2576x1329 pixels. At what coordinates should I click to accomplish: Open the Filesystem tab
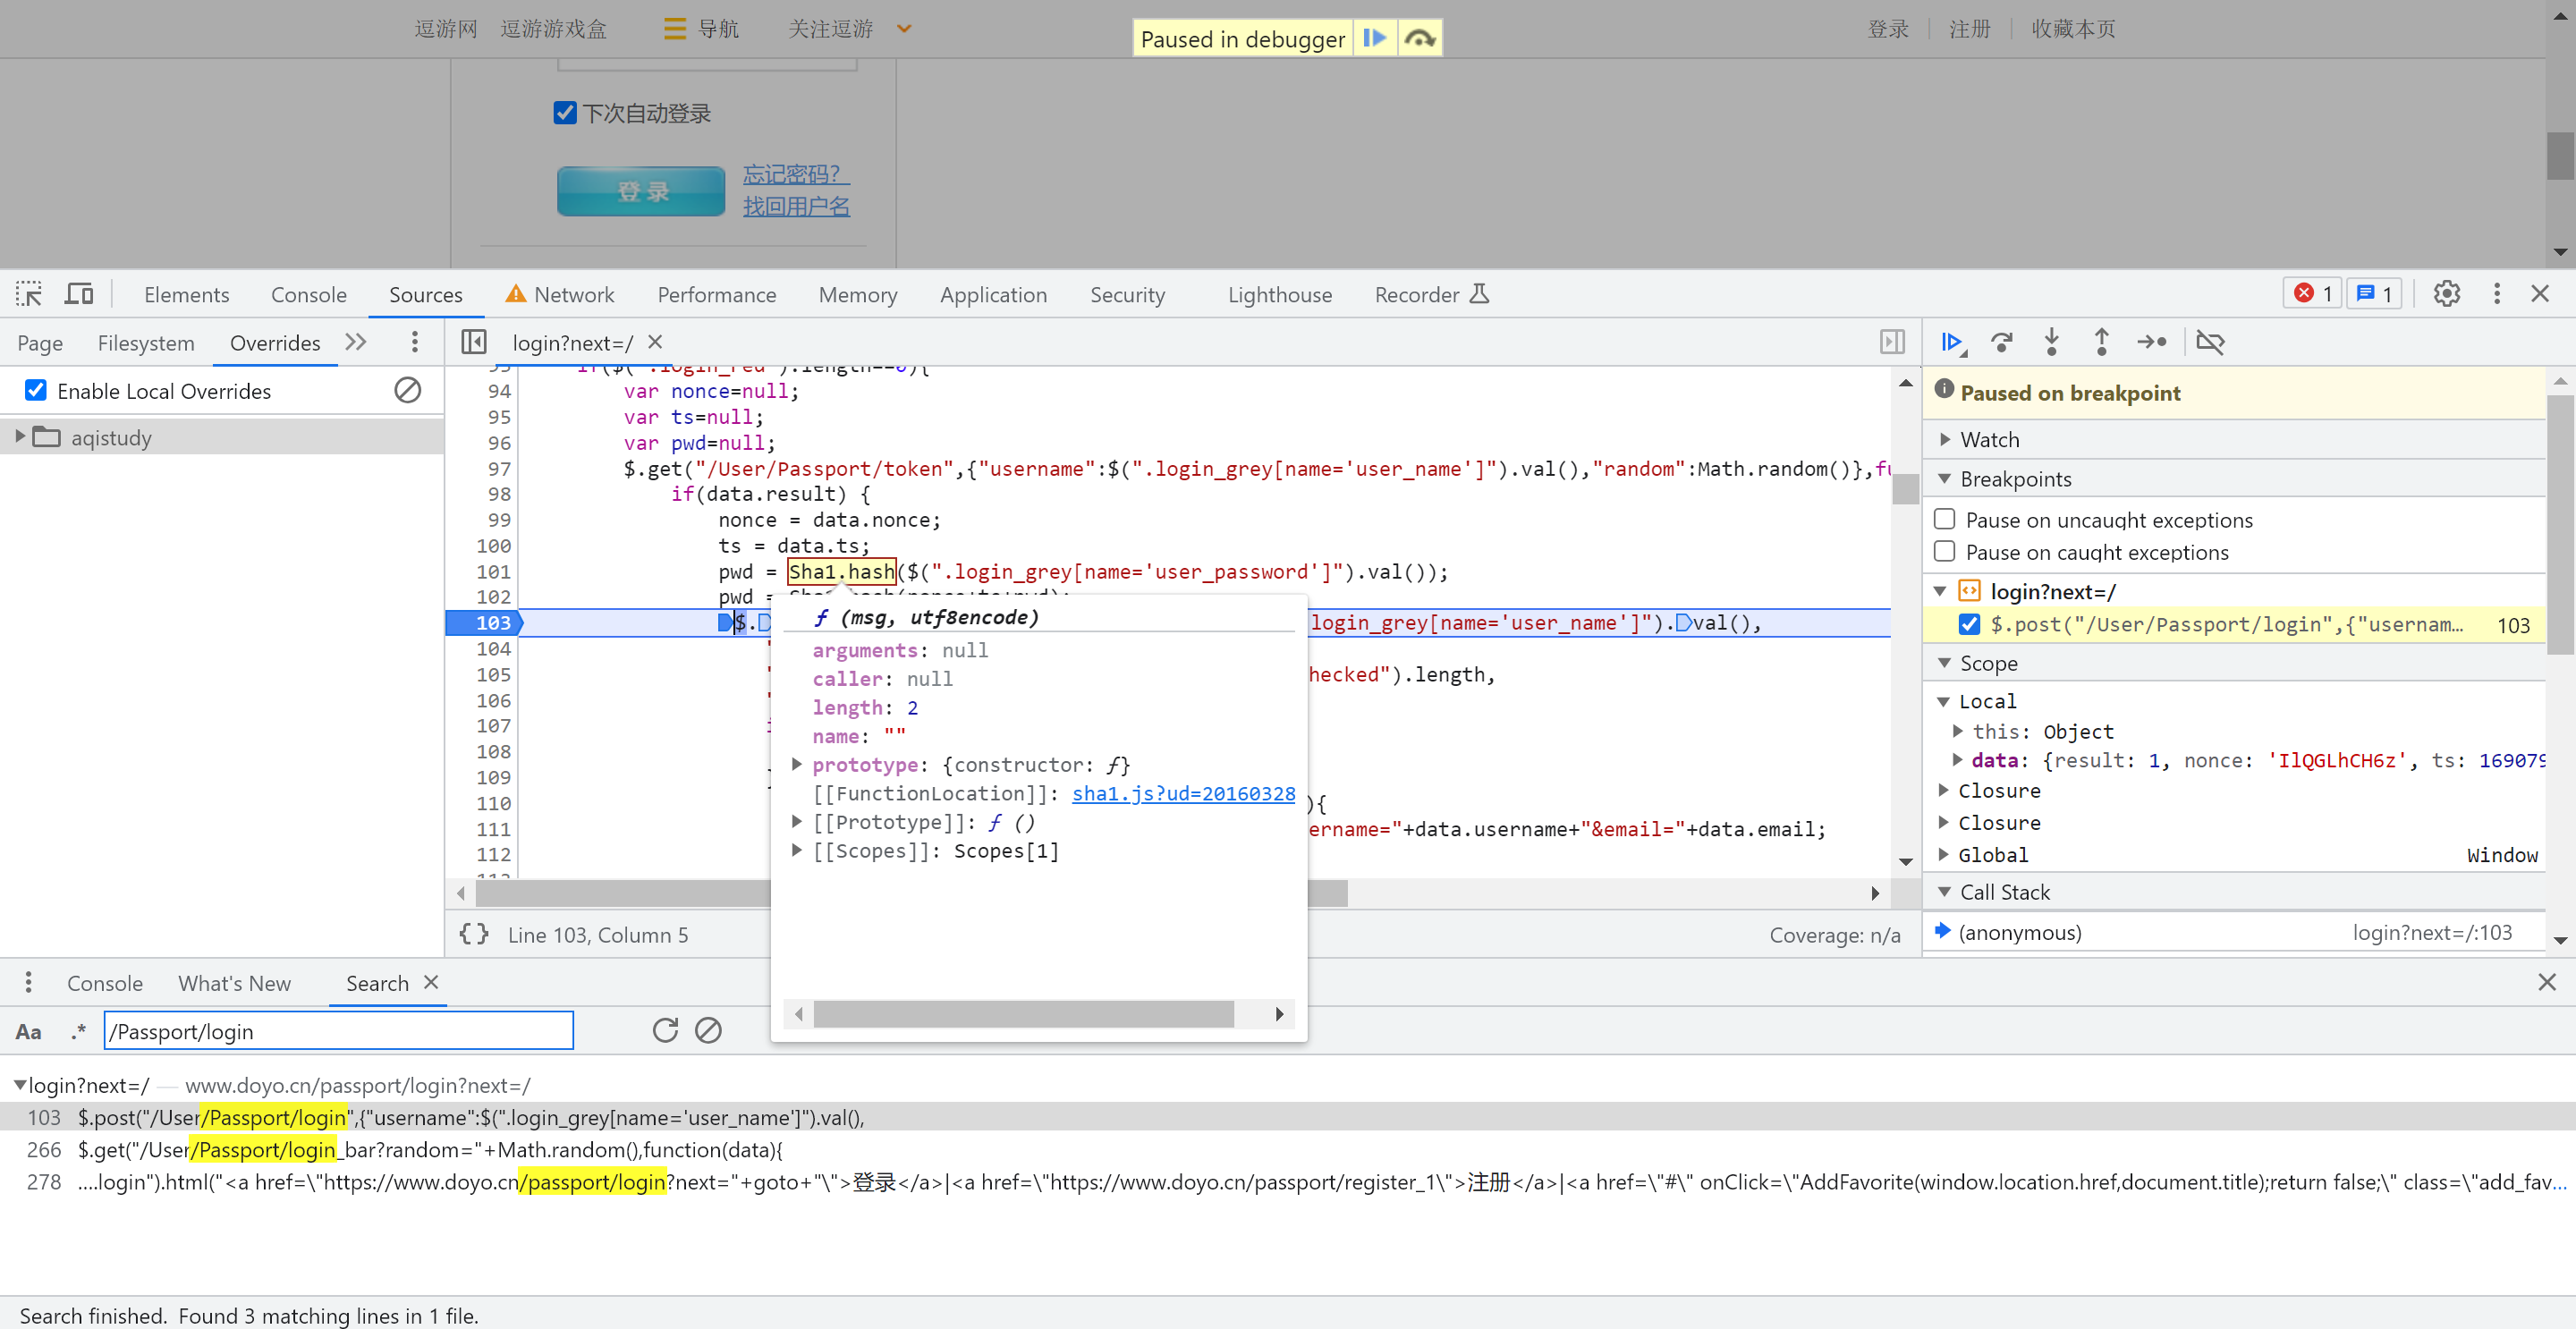(x=146, y=343)
